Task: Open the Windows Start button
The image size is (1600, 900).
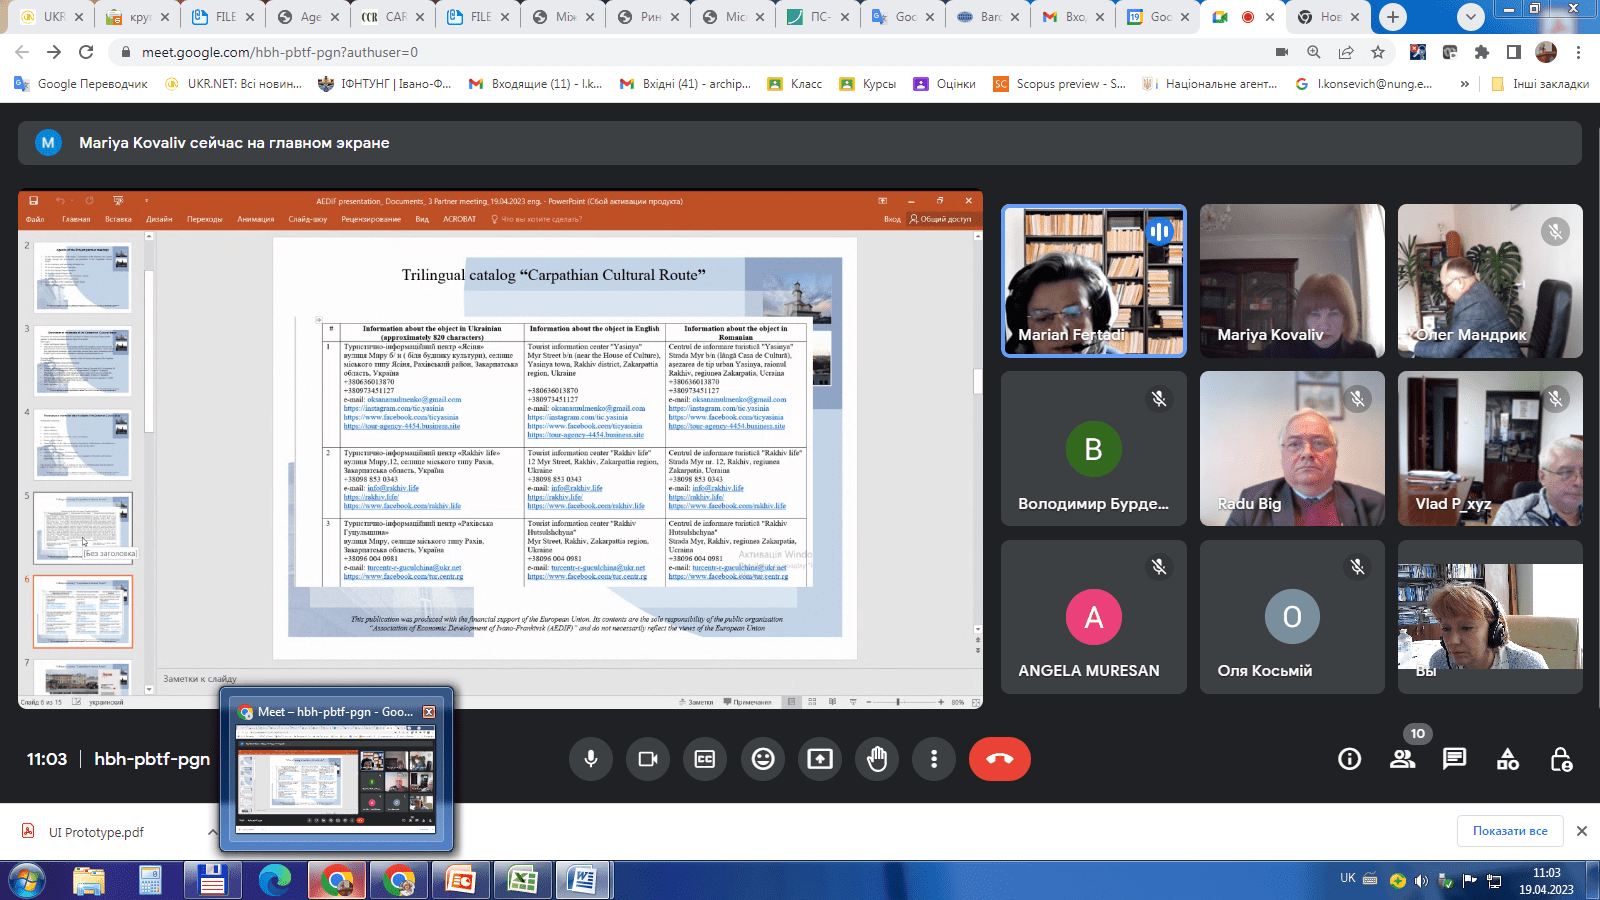Action: pos(28,881)
